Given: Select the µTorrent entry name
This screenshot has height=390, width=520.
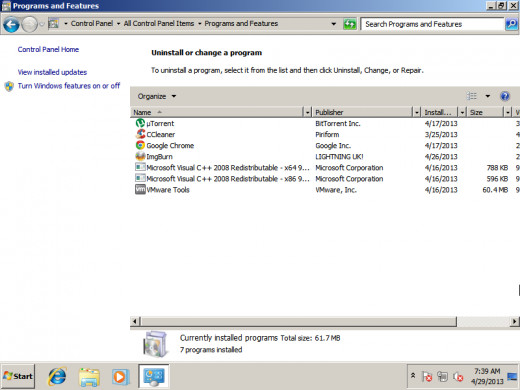Looking at the screenshot, I should (x=160, y=123).
